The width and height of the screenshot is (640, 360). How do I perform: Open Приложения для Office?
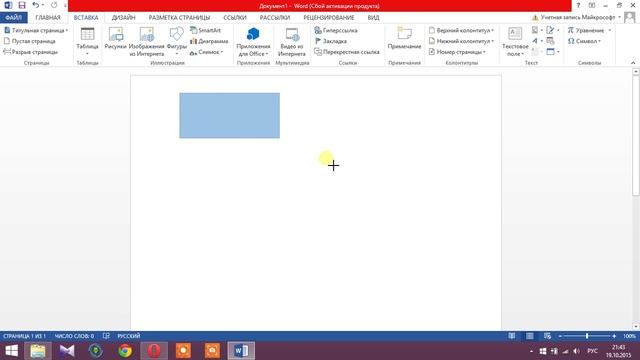[253, 42]
